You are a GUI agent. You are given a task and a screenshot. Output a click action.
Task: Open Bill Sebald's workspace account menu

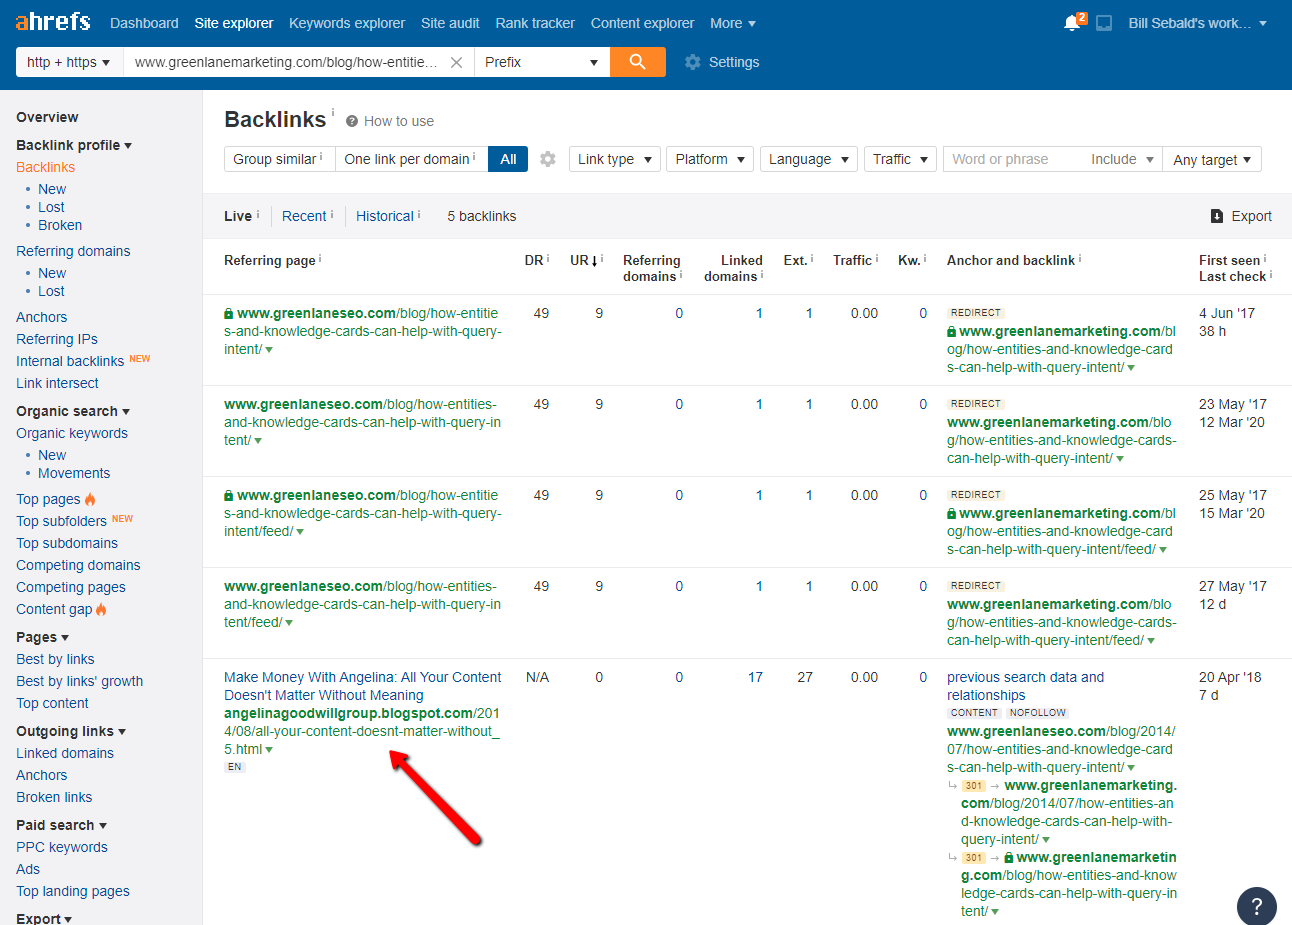(1198, 23)
